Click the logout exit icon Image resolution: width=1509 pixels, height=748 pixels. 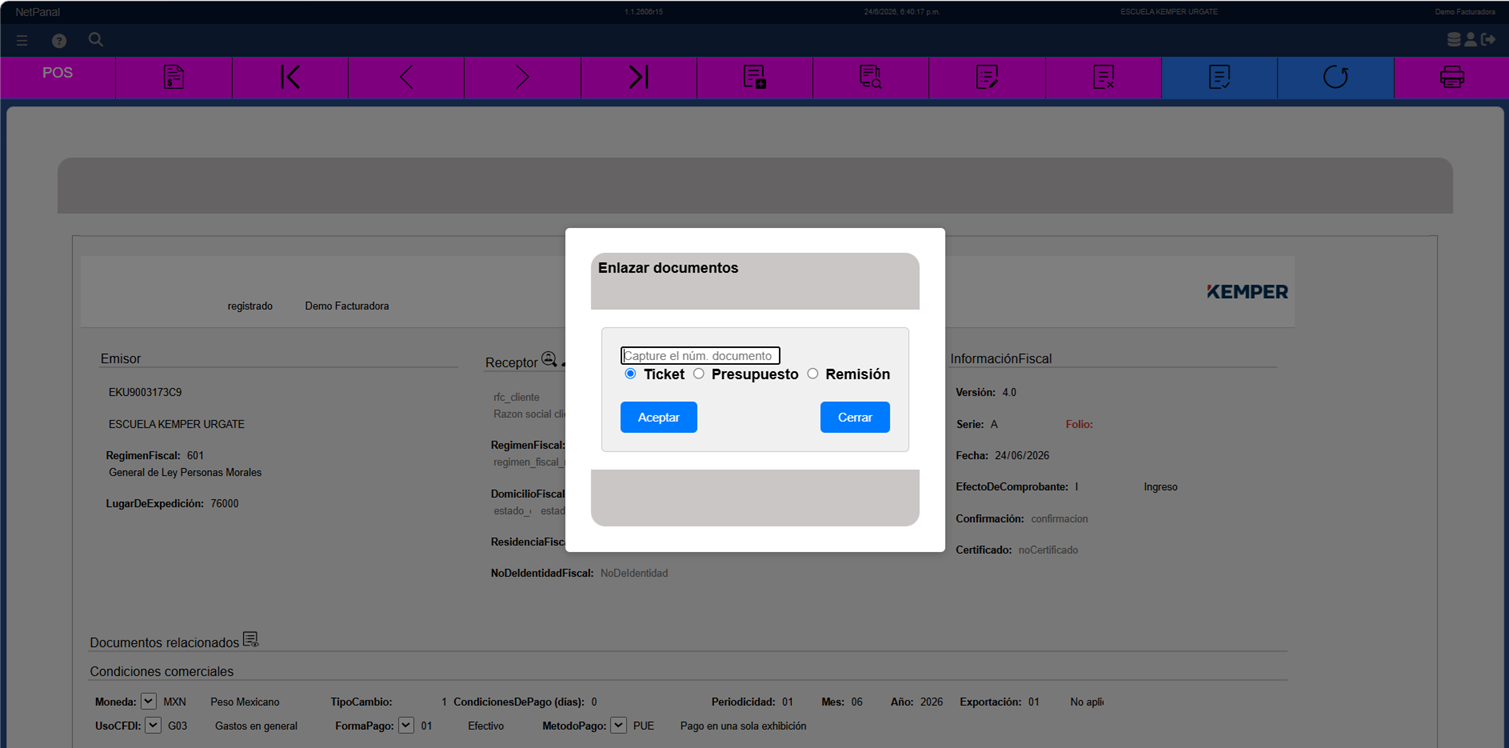tap(1488, 40)
